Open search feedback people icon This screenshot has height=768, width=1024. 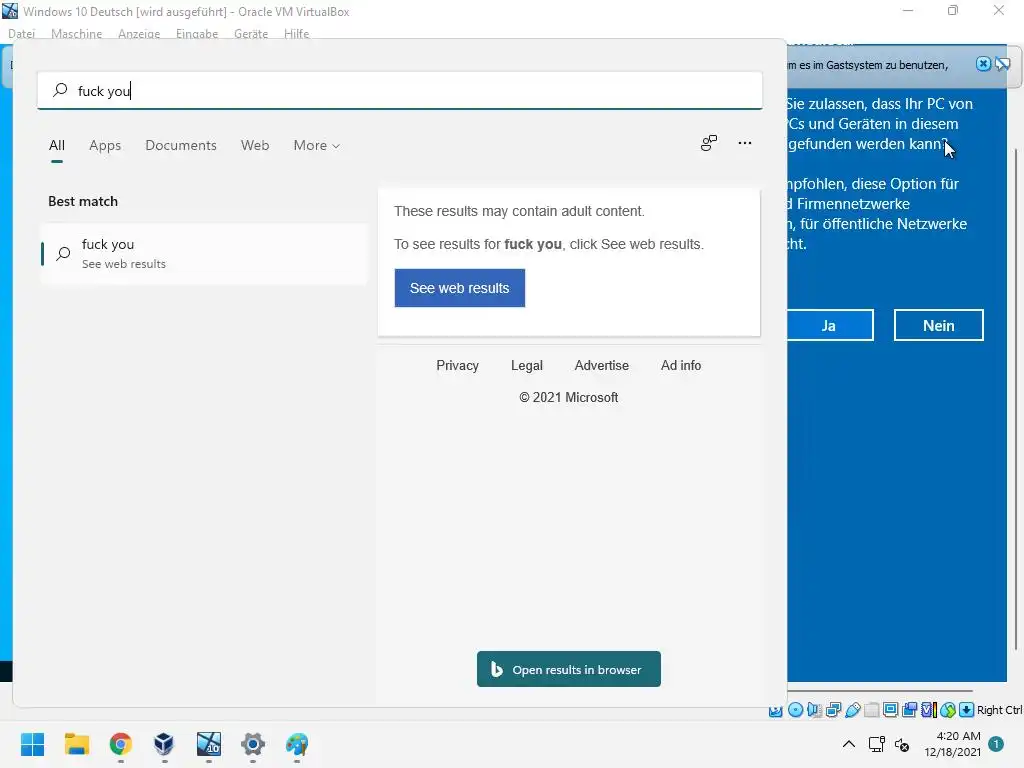pyautogui.click(x=709, y=143)
